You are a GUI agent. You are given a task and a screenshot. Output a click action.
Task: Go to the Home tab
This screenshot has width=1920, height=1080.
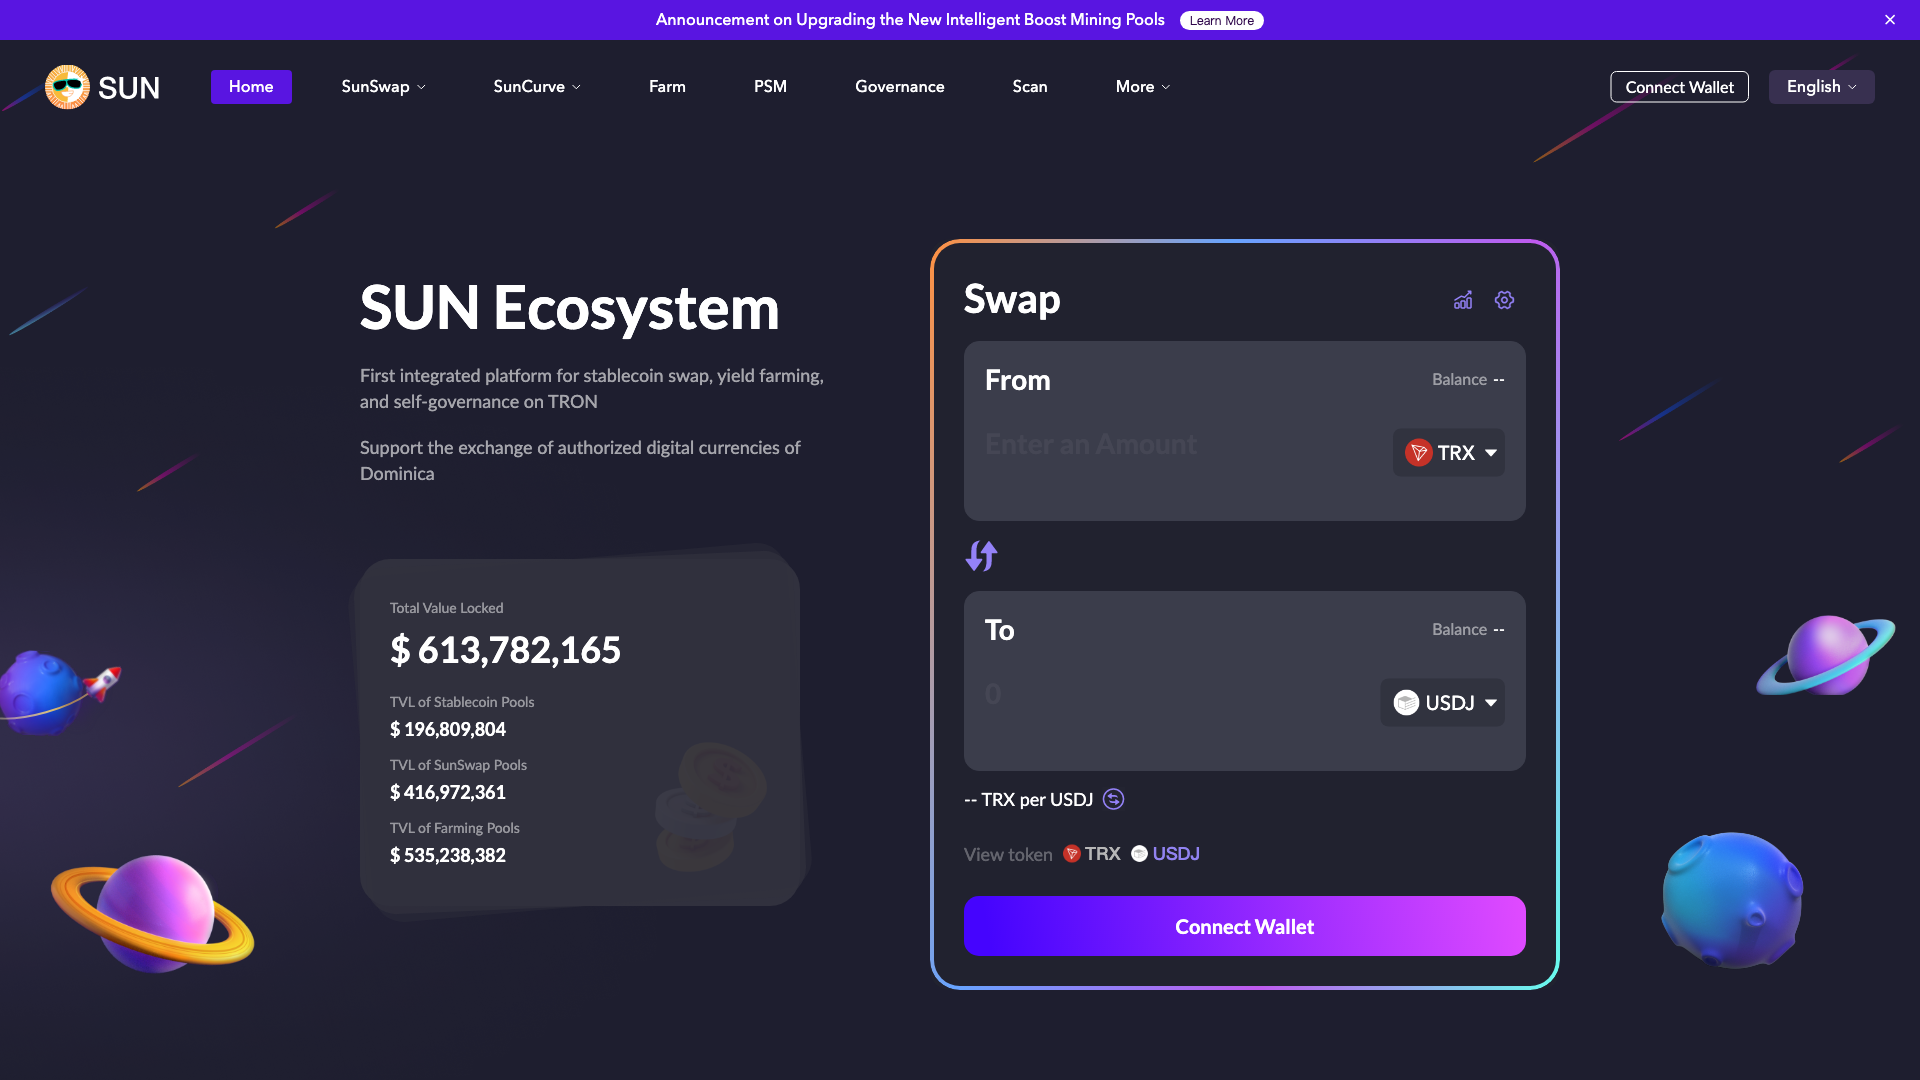251,87
